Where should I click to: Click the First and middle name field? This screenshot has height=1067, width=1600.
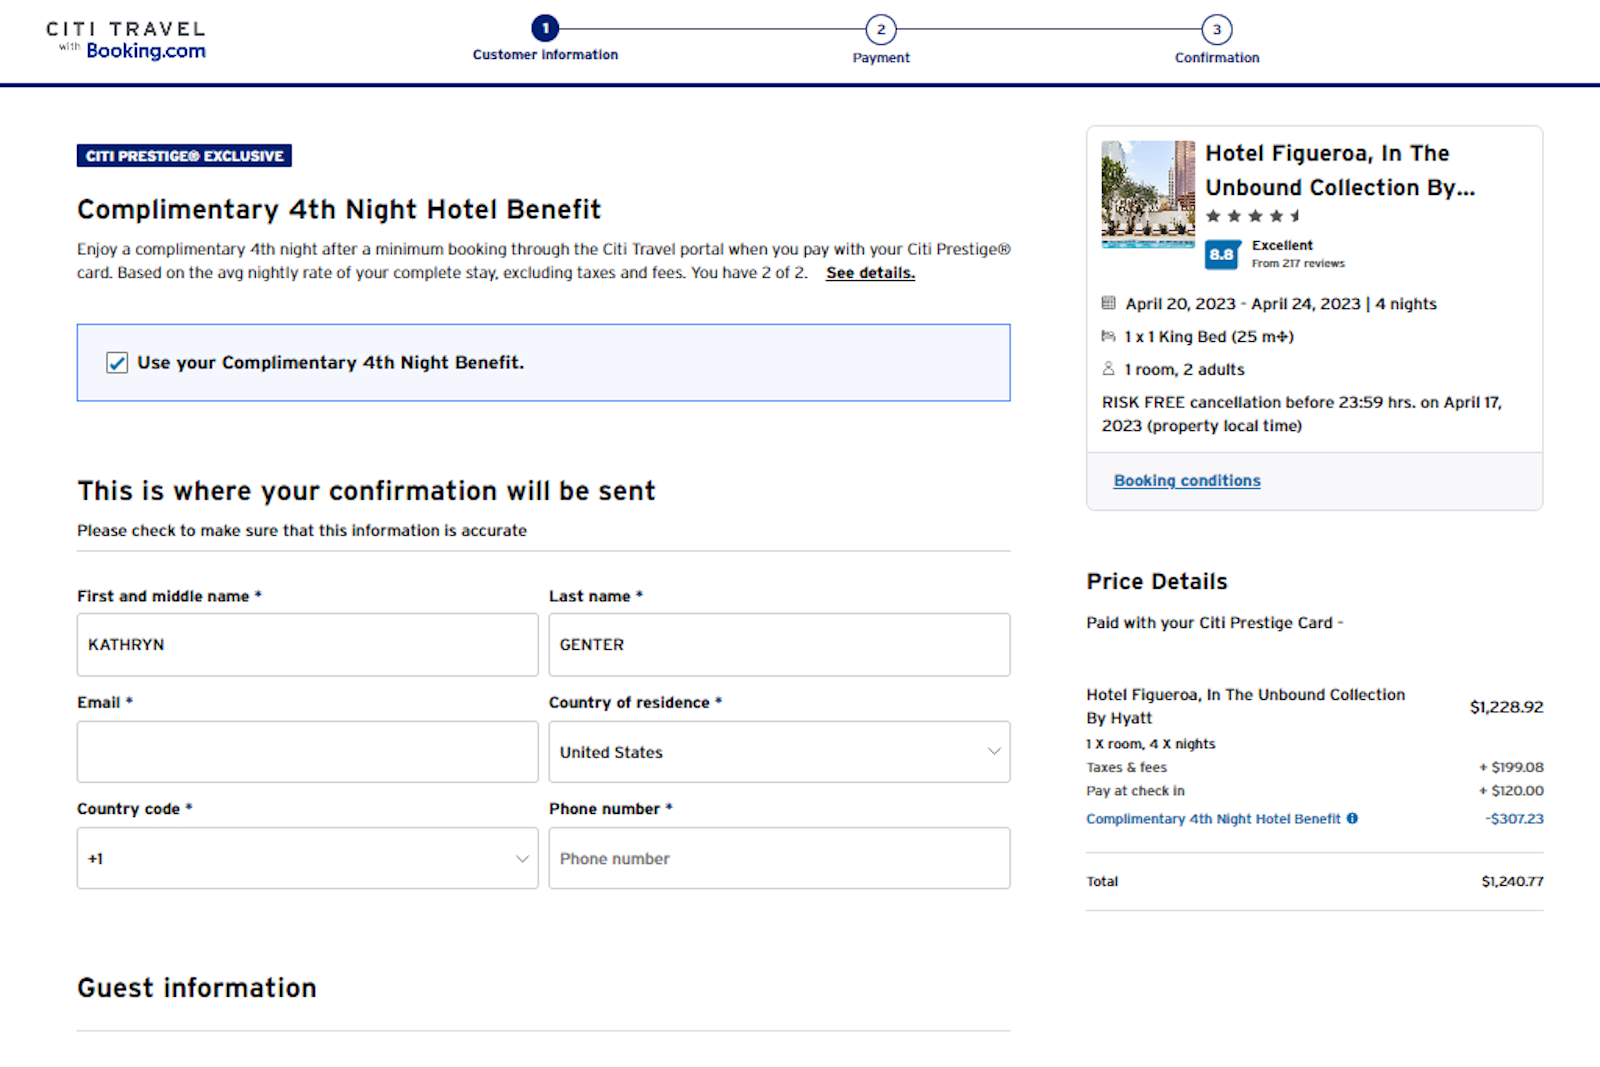307,645
